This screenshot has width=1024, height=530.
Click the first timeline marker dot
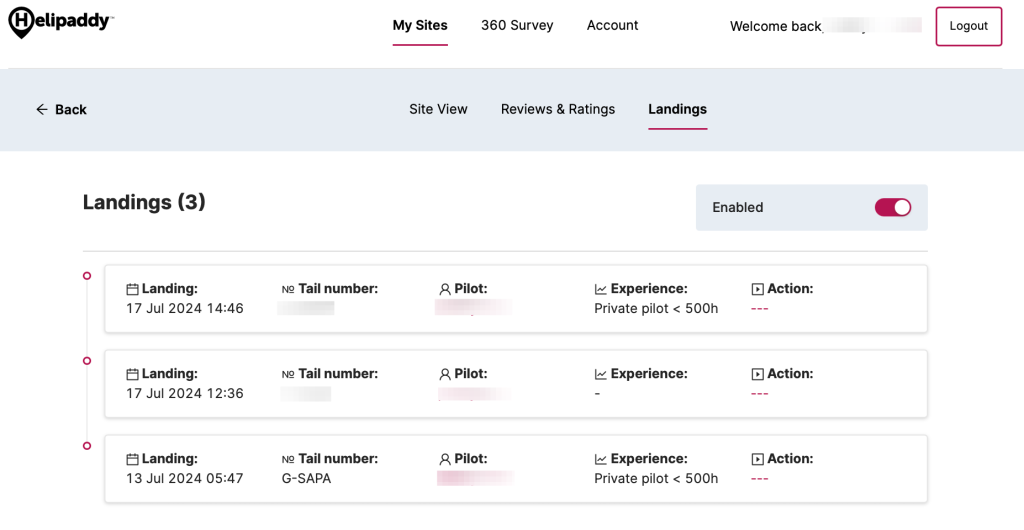[x=87, y=275]
